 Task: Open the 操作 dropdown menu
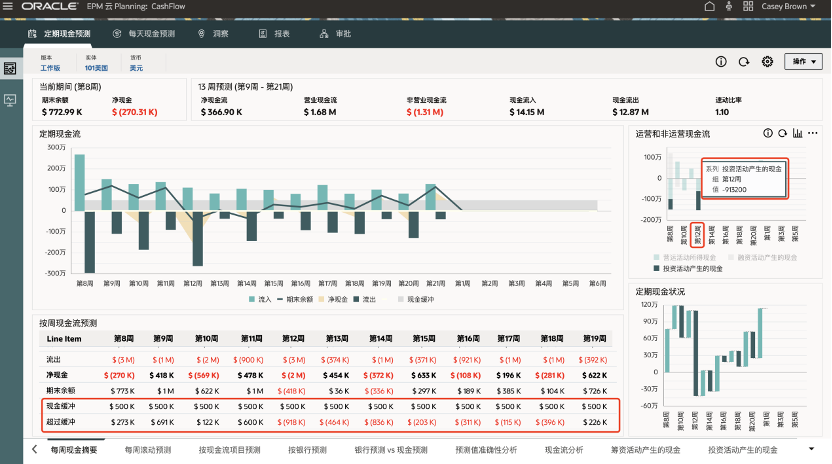click(802, 62)
